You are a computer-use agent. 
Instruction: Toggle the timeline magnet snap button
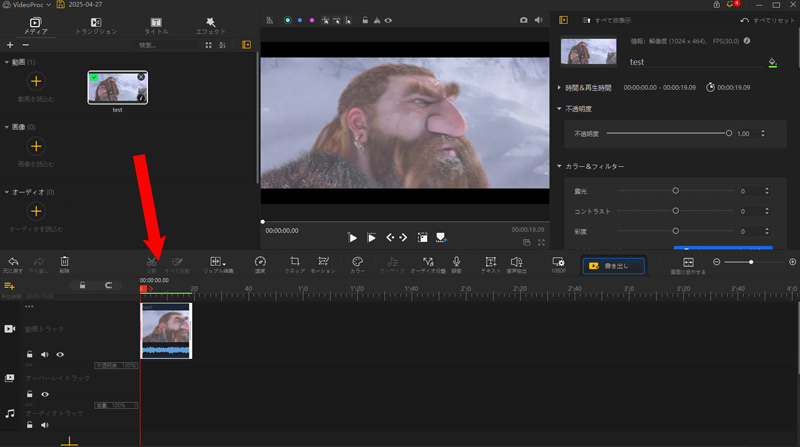pyautogui.click(x=109, y=285)
